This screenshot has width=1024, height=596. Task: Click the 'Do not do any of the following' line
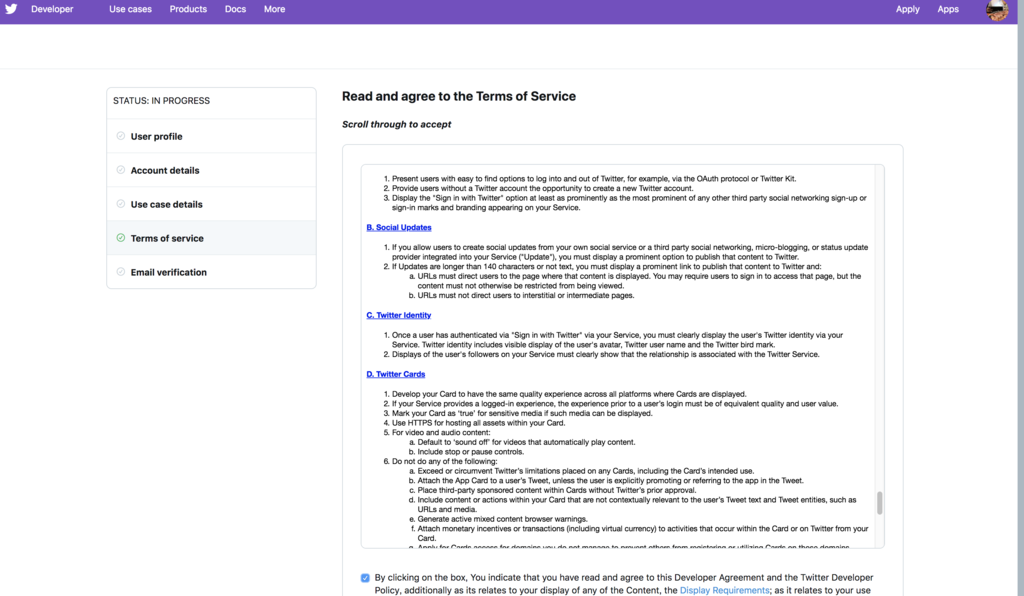445,461
